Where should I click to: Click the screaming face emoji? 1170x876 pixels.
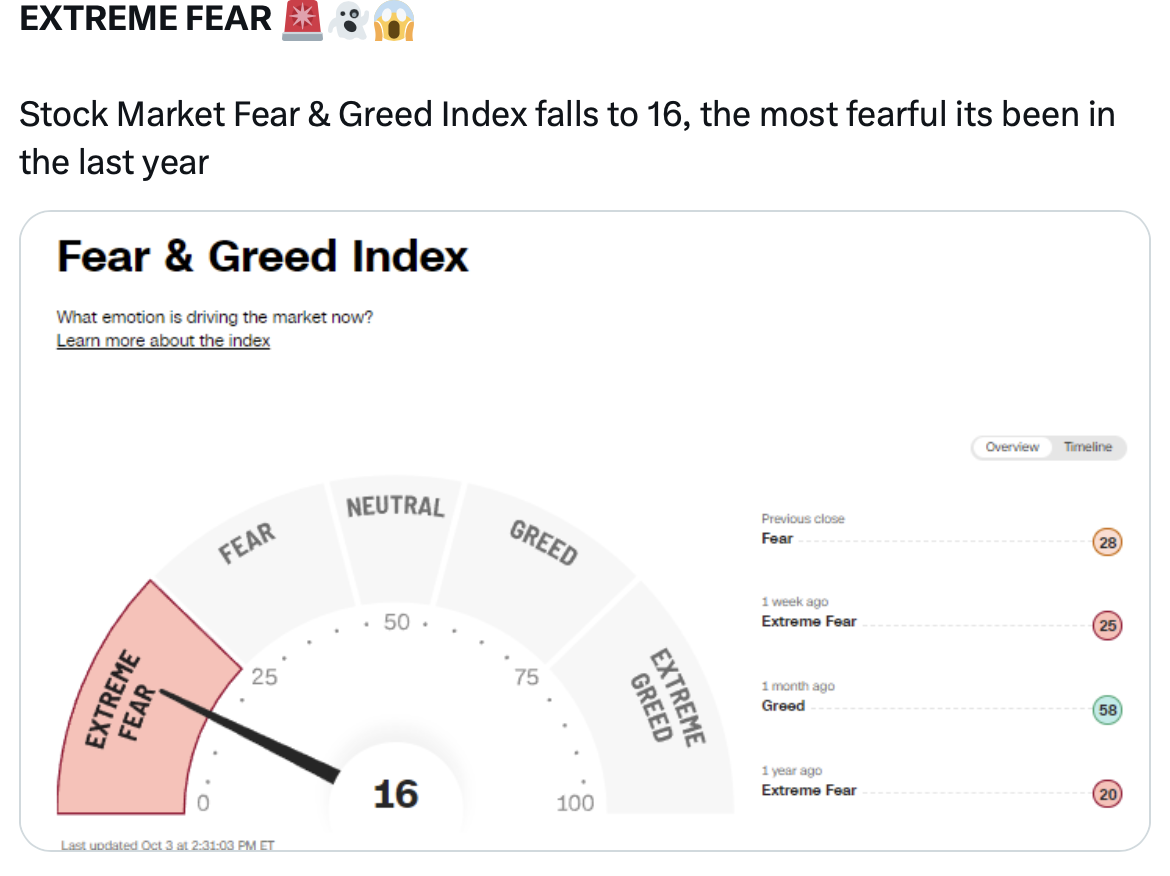click(x=393, y=21)
